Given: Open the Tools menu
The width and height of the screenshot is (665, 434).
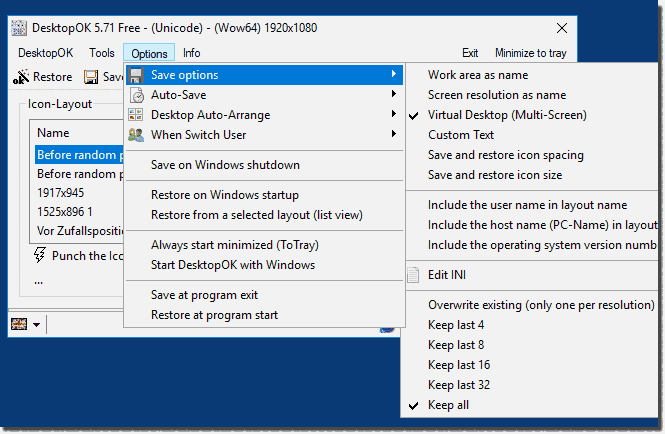Looking at the screenshot, I should pyautogui.click(x=101, y=53).
